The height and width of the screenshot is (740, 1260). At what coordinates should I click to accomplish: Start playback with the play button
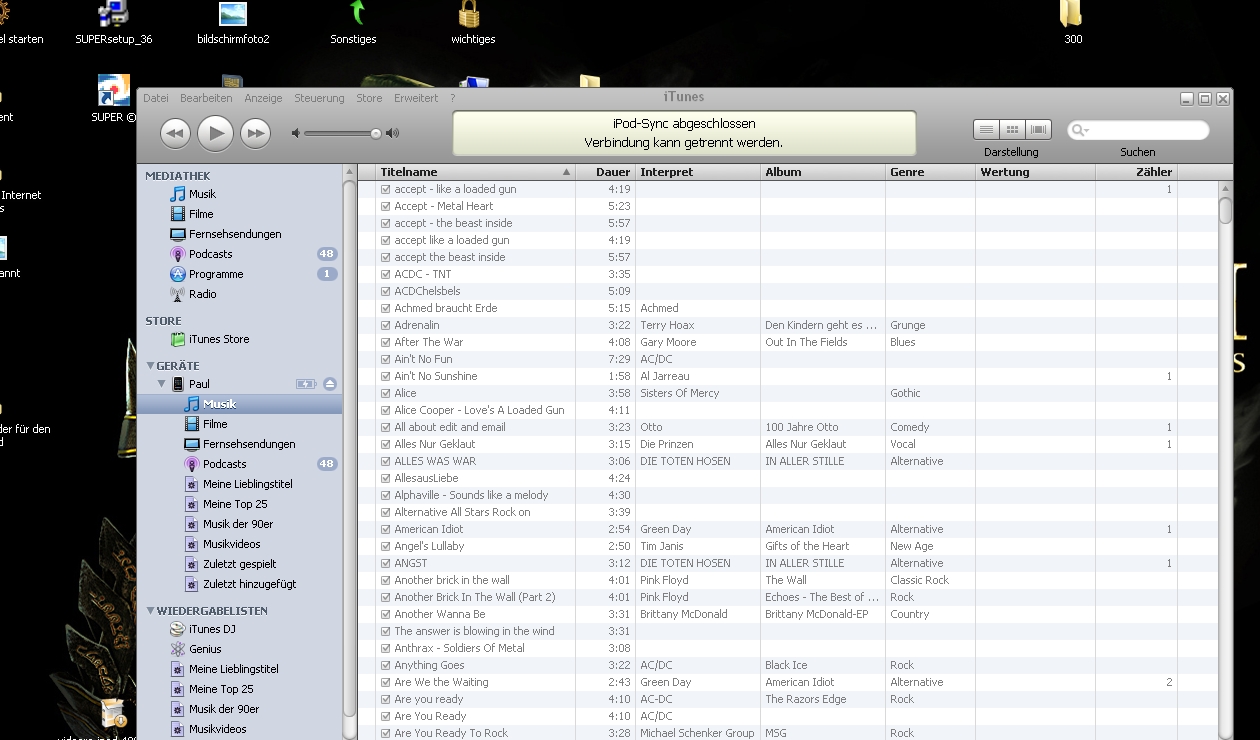click(x=215, y=133)
